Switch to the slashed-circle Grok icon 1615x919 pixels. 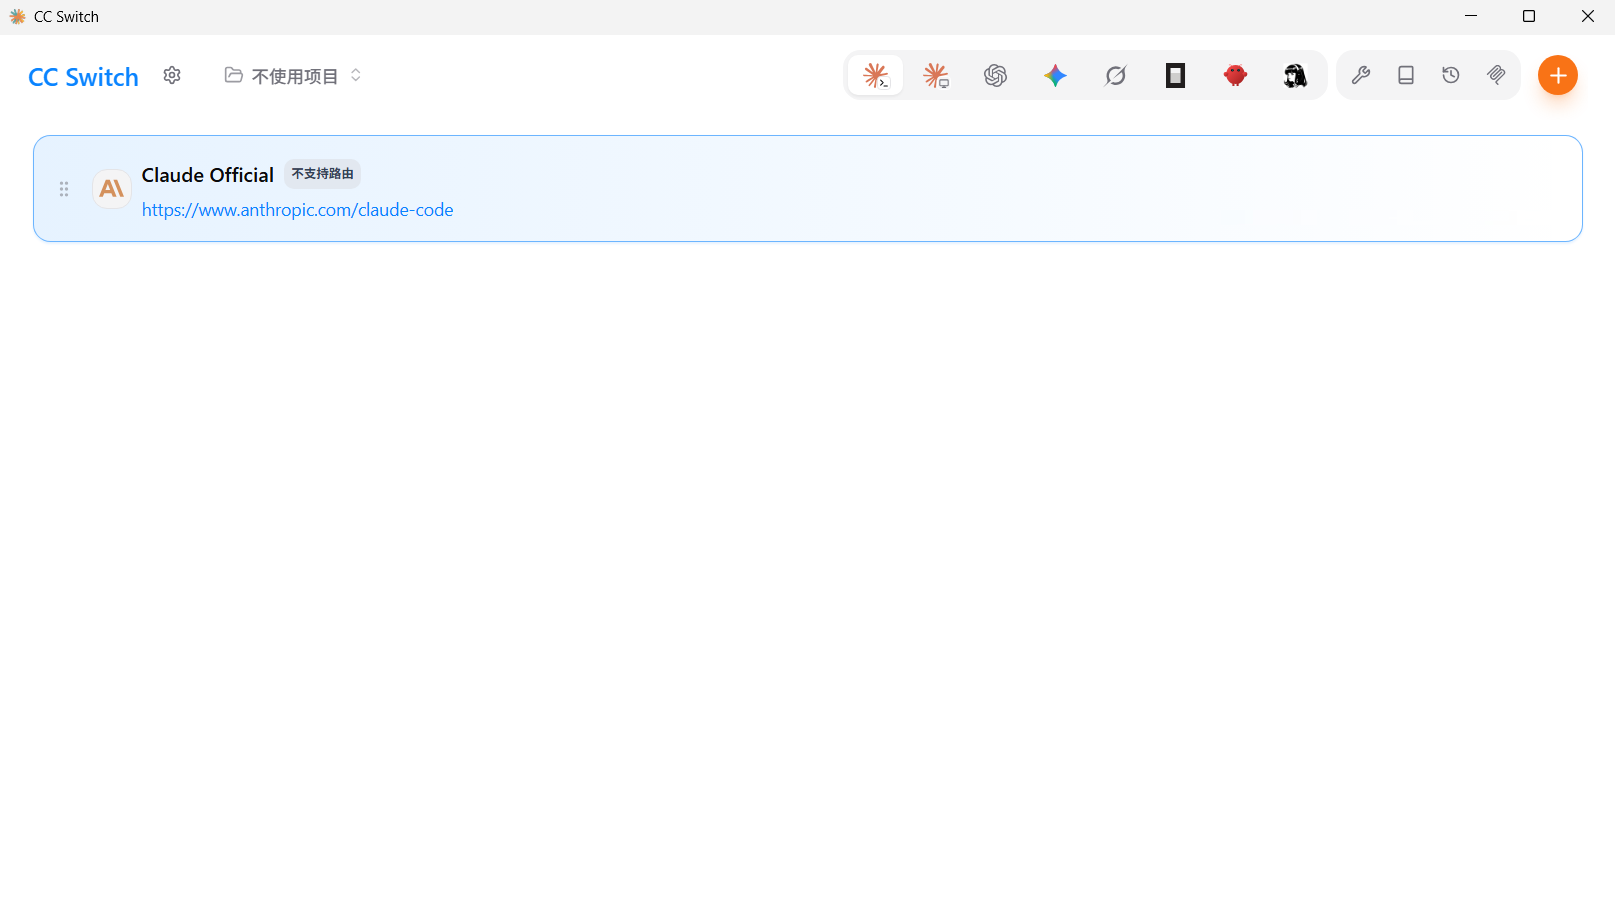click(x=1115, y=75)
